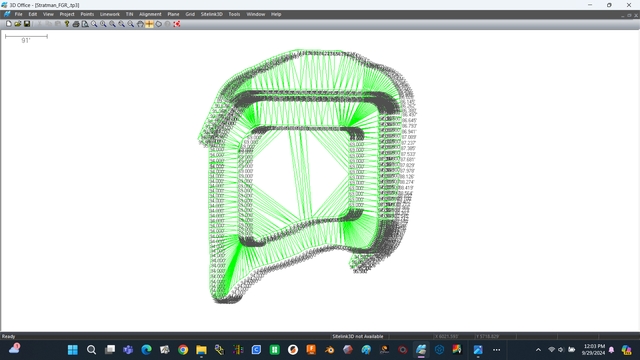The height and width of the screenshot is (360, 640).
Task: Expand hidden system tray icons chevron
Action: click(x=538, y=350)
